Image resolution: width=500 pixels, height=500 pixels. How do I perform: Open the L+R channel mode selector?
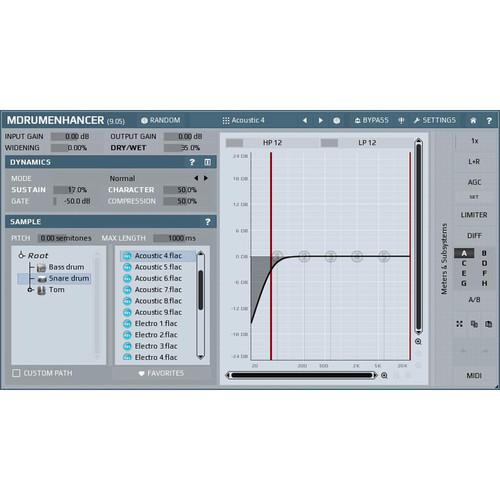tap(474, 162)
